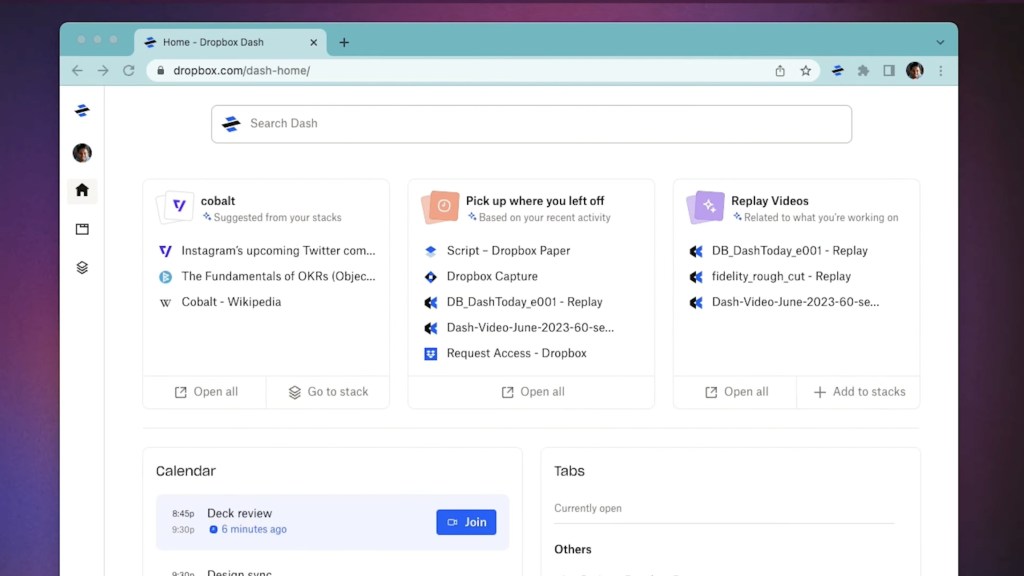This screenshot has height=576, width=1024.
Task: Open the Stacks layers icon in the sidebar
Action: coord(82,268)
